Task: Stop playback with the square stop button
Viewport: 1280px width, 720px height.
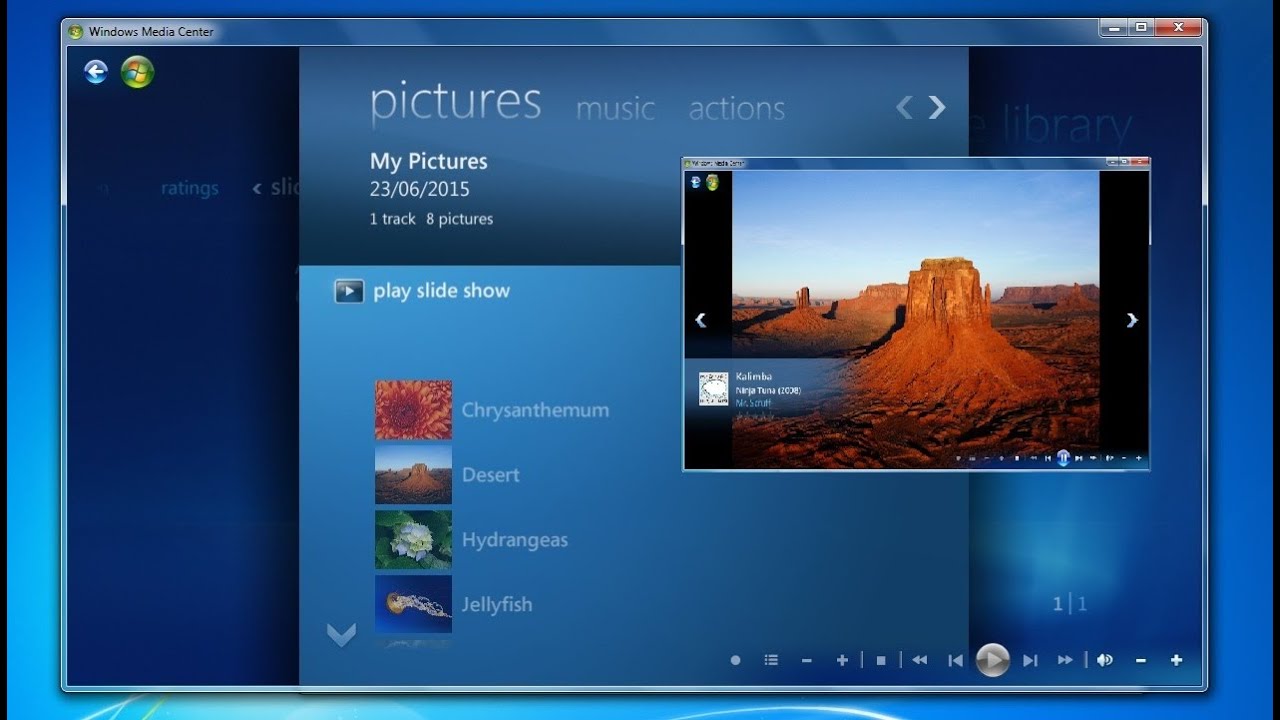Action: [x=881, y=660]
